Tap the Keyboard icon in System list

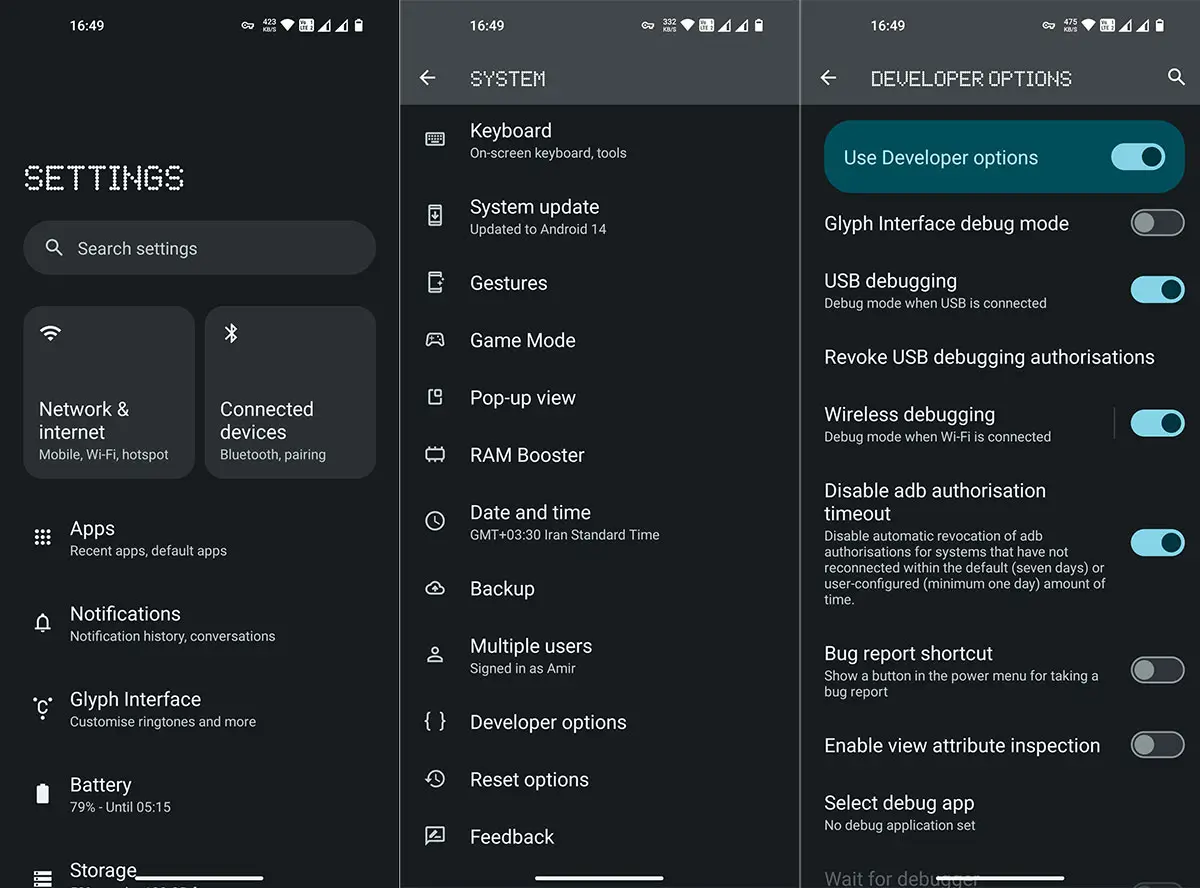click(435, 140)
